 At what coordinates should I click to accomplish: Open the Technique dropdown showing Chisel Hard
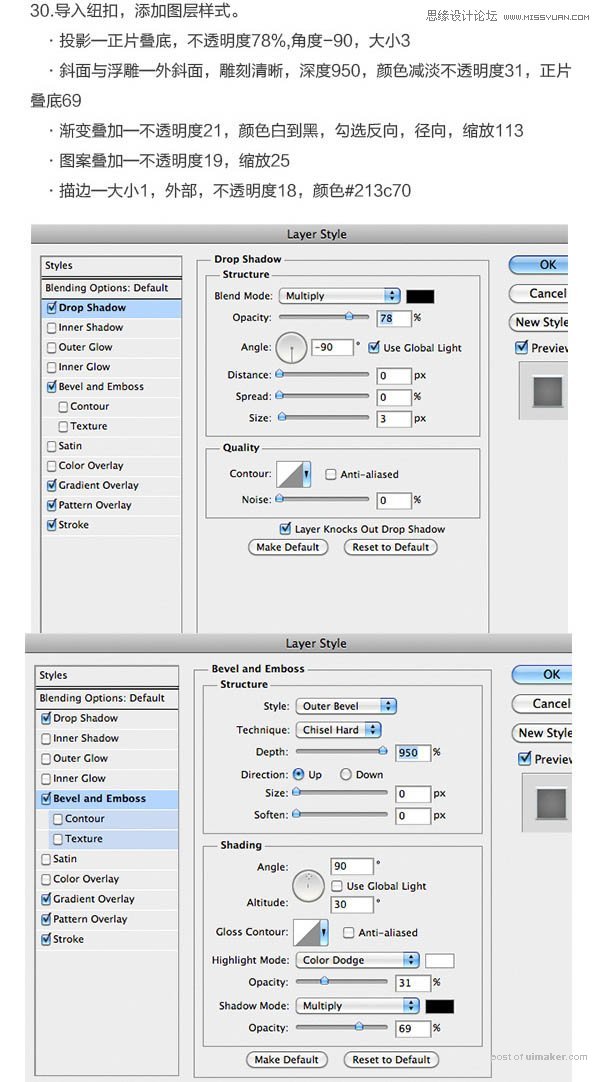point(339,729)
